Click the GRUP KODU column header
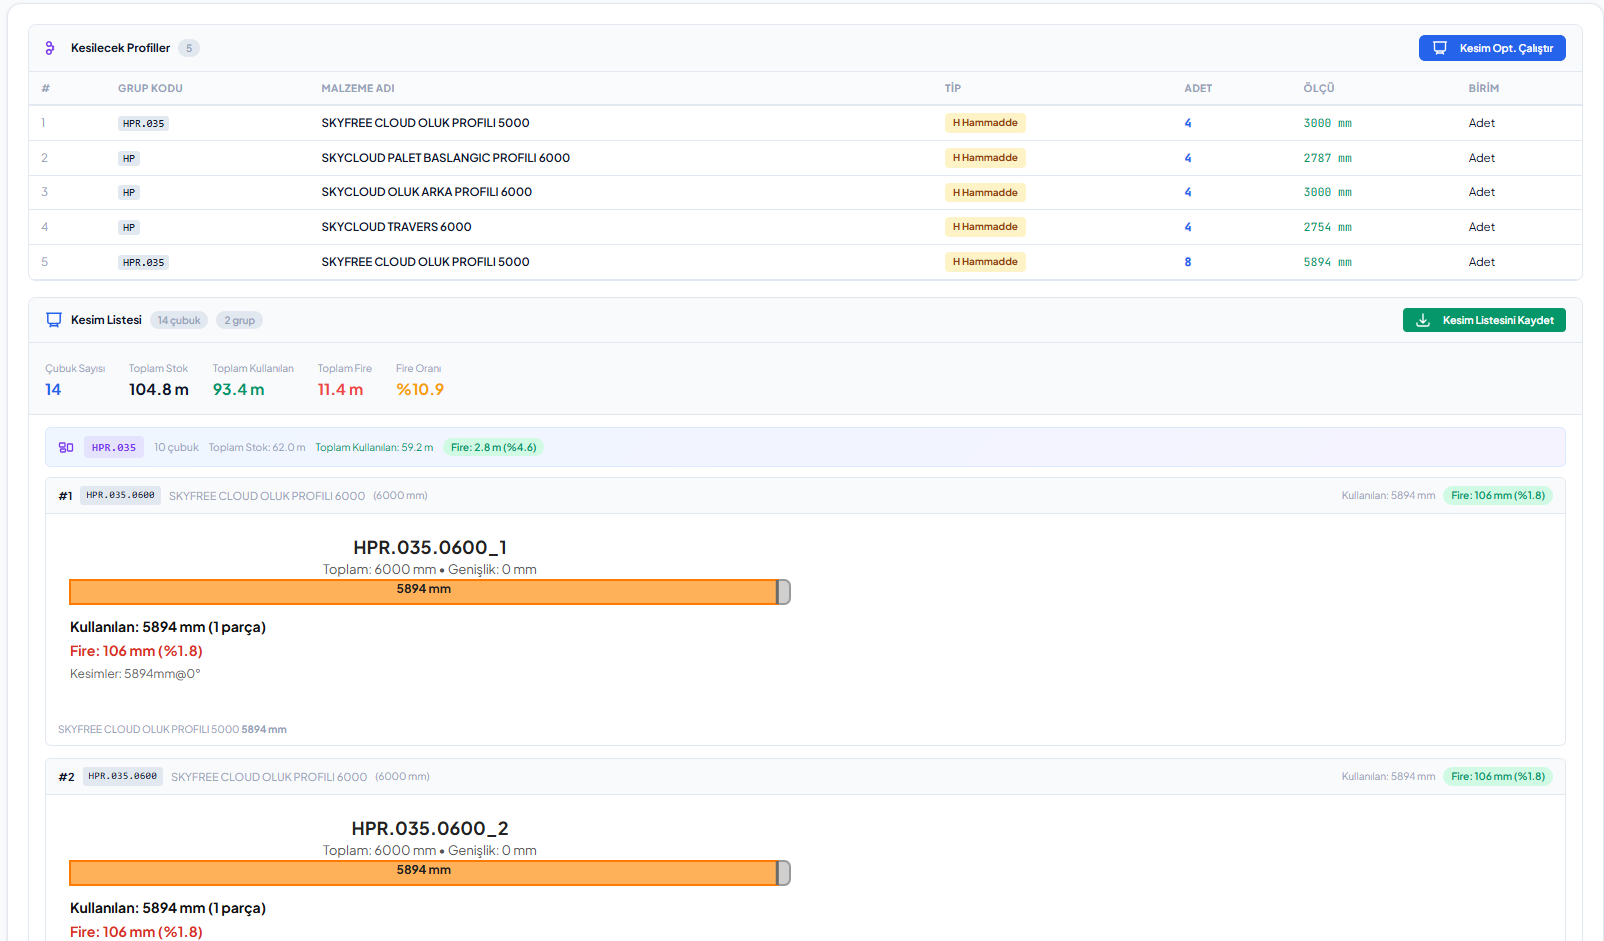1604x941 pixels. pyautogui.click(x=150, y=88)
